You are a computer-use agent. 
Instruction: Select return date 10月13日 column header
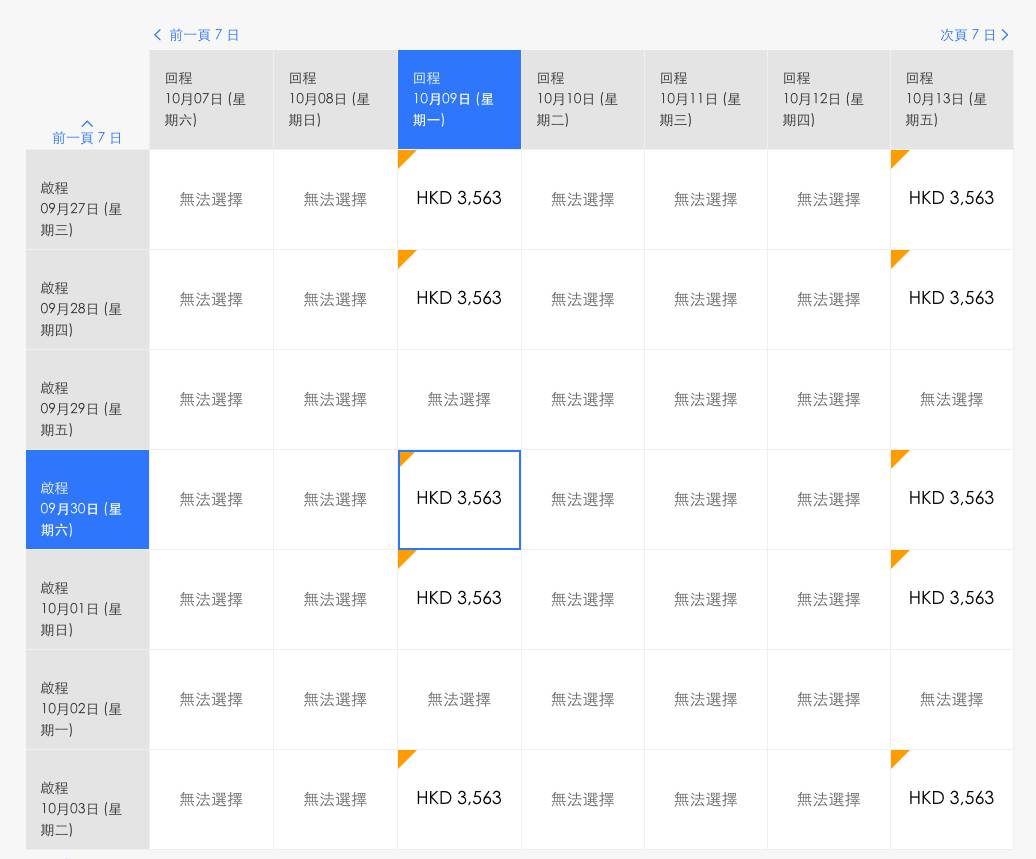tap(951, 99)
